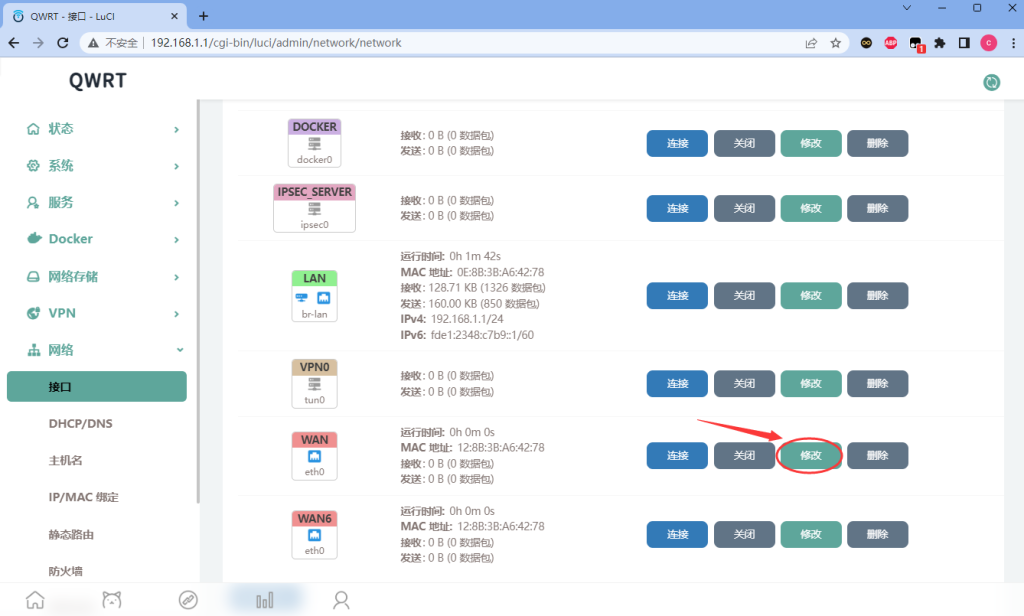Reload the page with the refresh icon

click(x=63, y=43)
